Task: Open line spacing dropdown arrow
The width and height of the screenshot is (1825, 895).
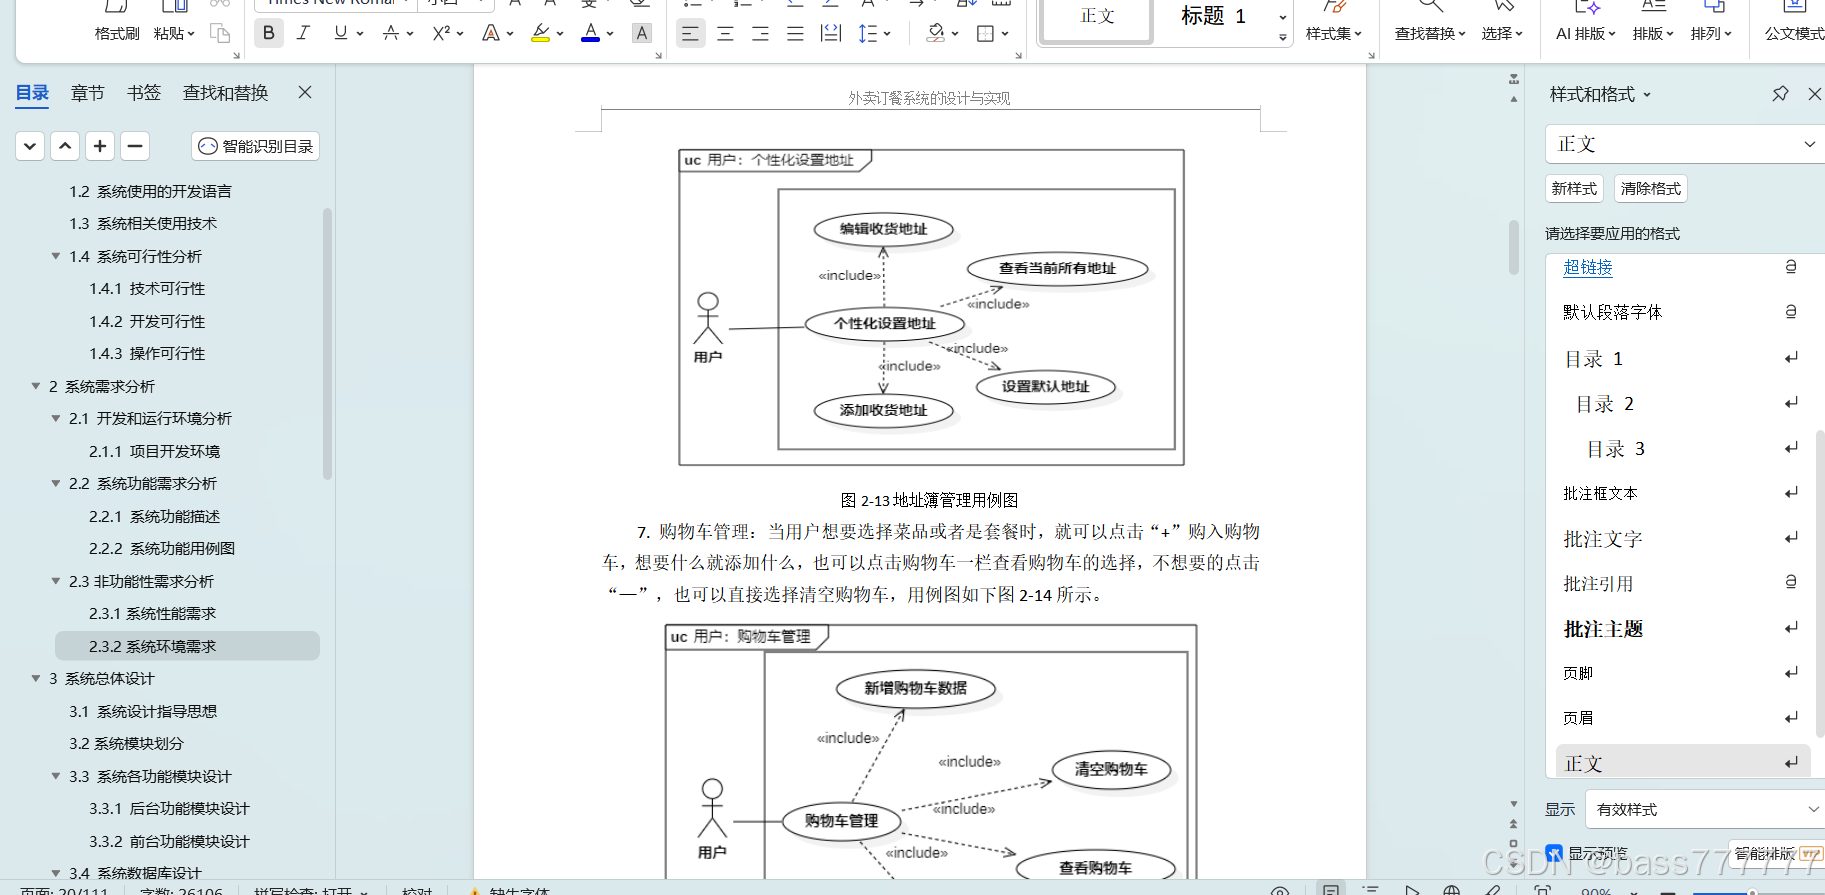Action: point(887,34)
